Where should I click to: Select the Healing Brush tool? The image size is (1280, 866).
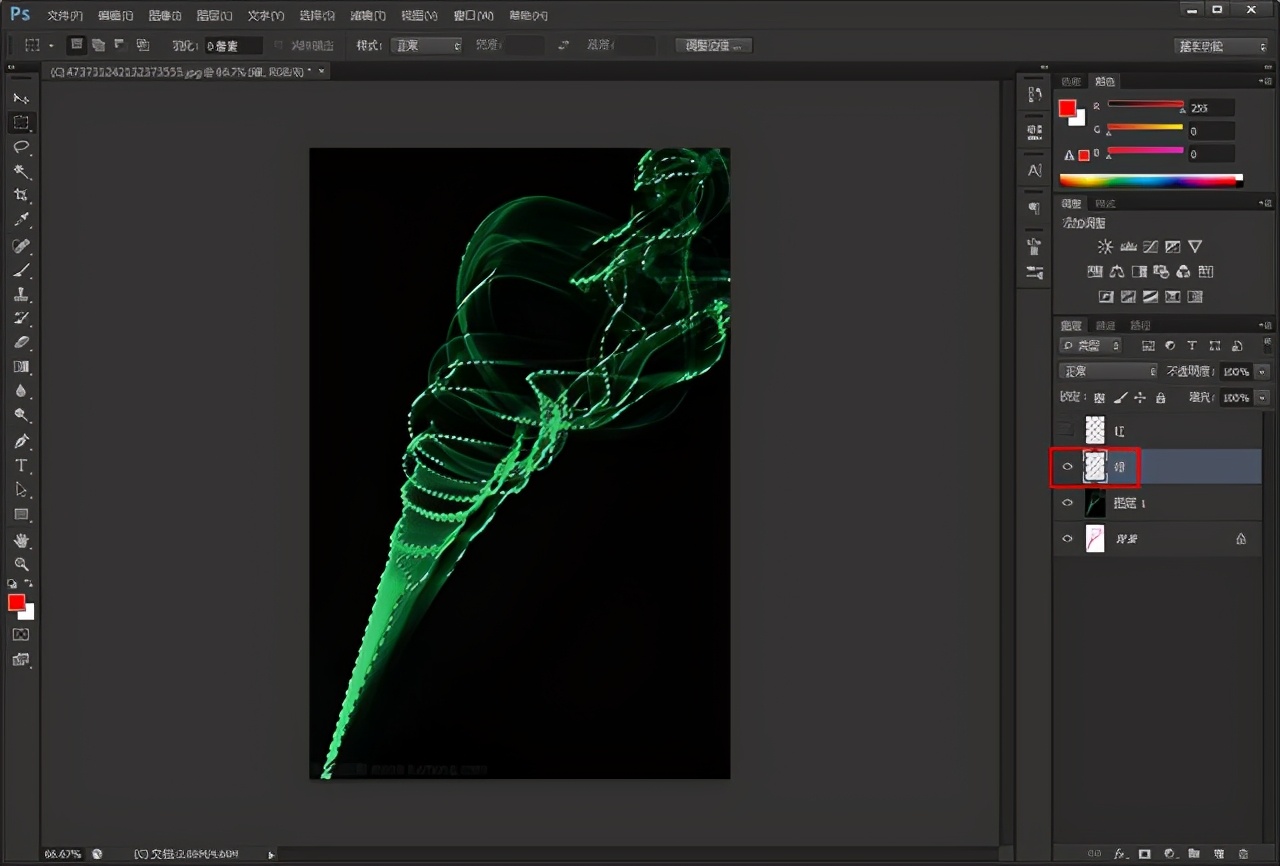(x=21, y=245)
